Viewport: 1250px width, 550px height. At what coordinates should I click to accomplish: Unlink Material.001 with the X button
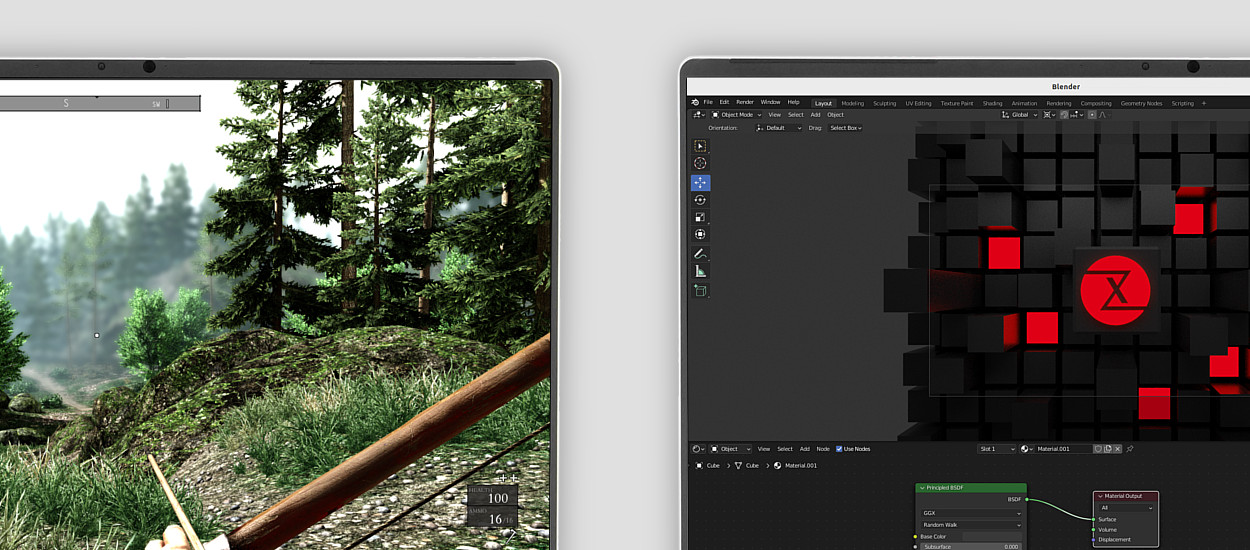[1117, 449]
